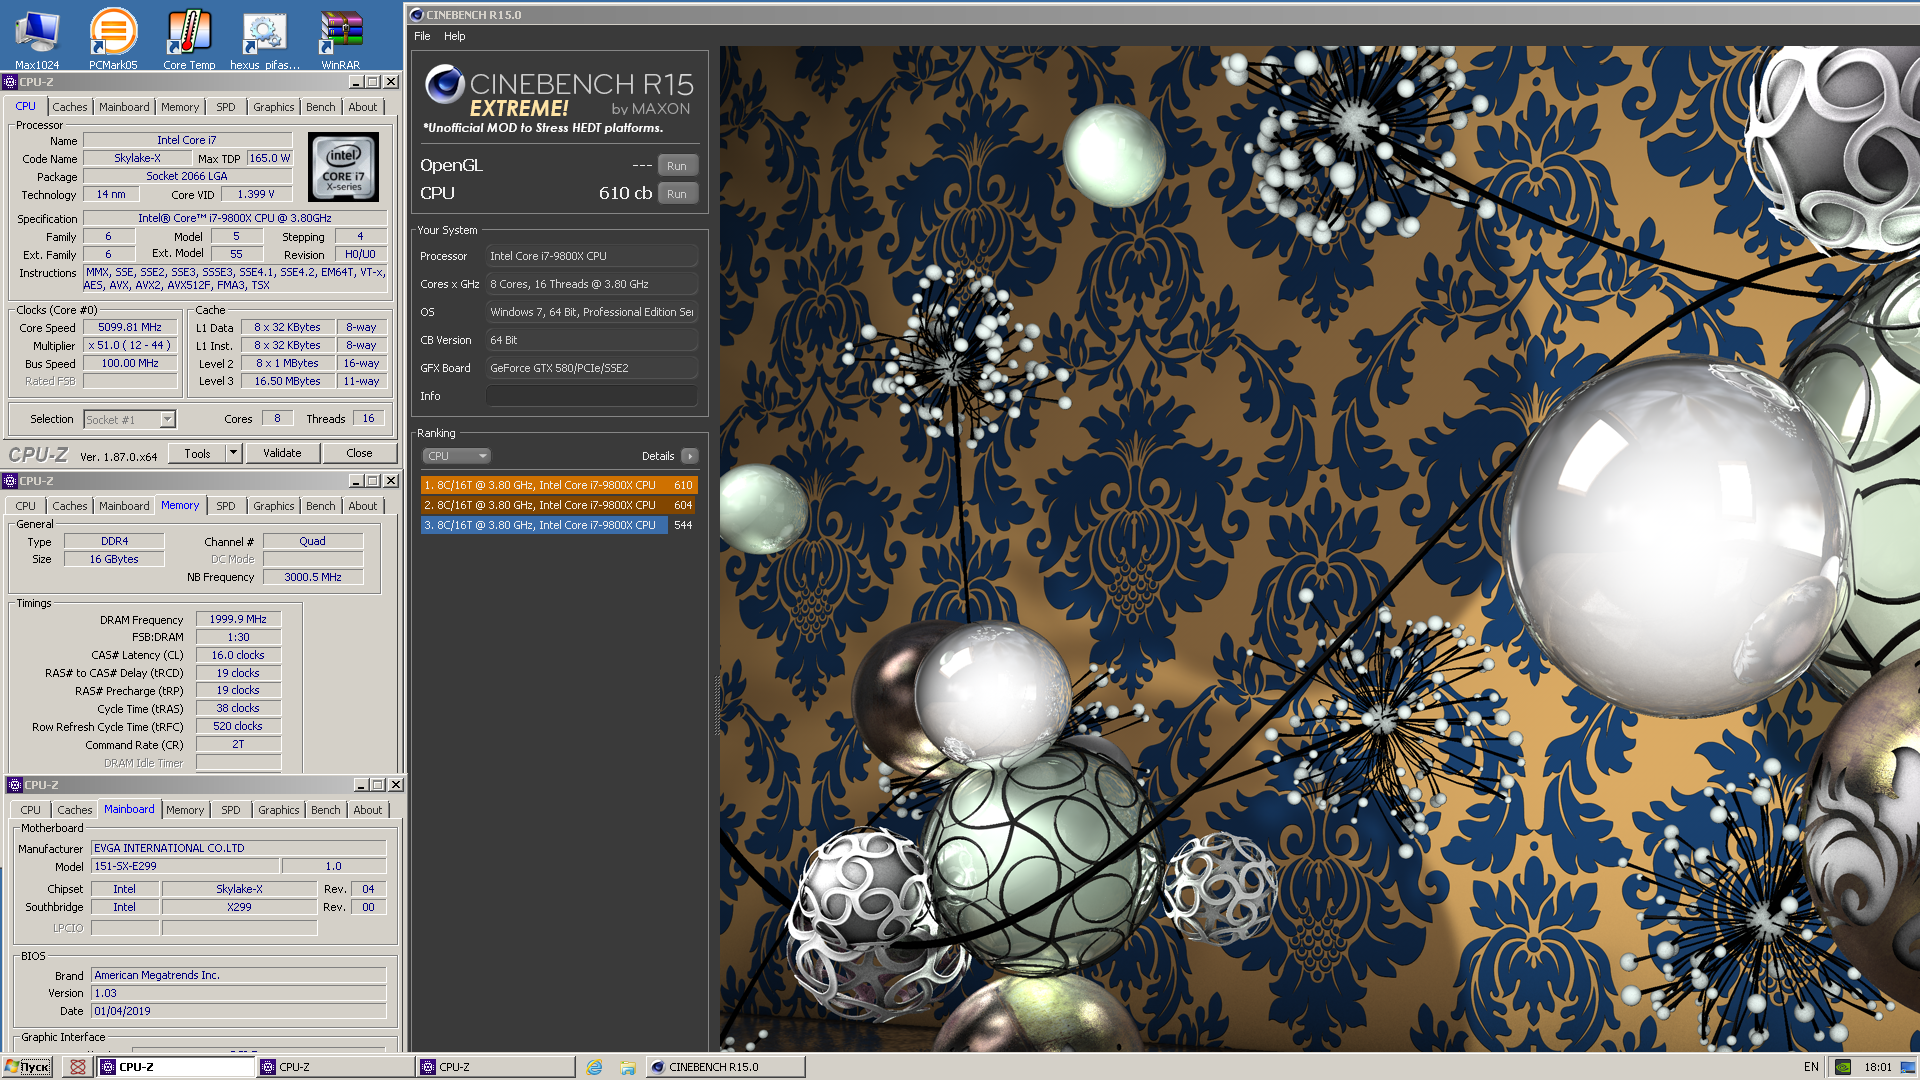Select Bench tab in Mainboard CPU-Z window
The width and height of the screenshot is (1920, 1080).
[x=326, y=810]
